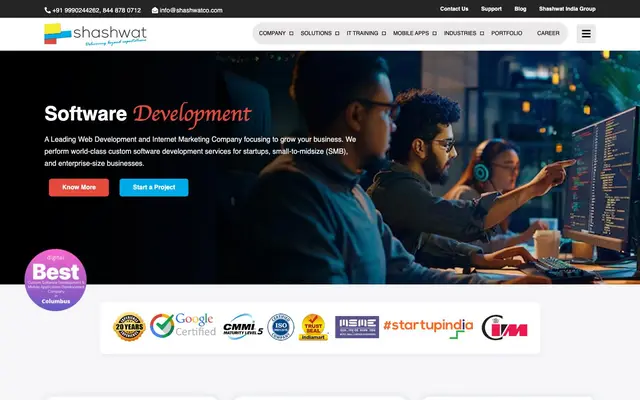This screenshot has width=640, height=400.
Task: Expand the INDUSTRIES dropdown arrow
Action: (x=482, y=33)
